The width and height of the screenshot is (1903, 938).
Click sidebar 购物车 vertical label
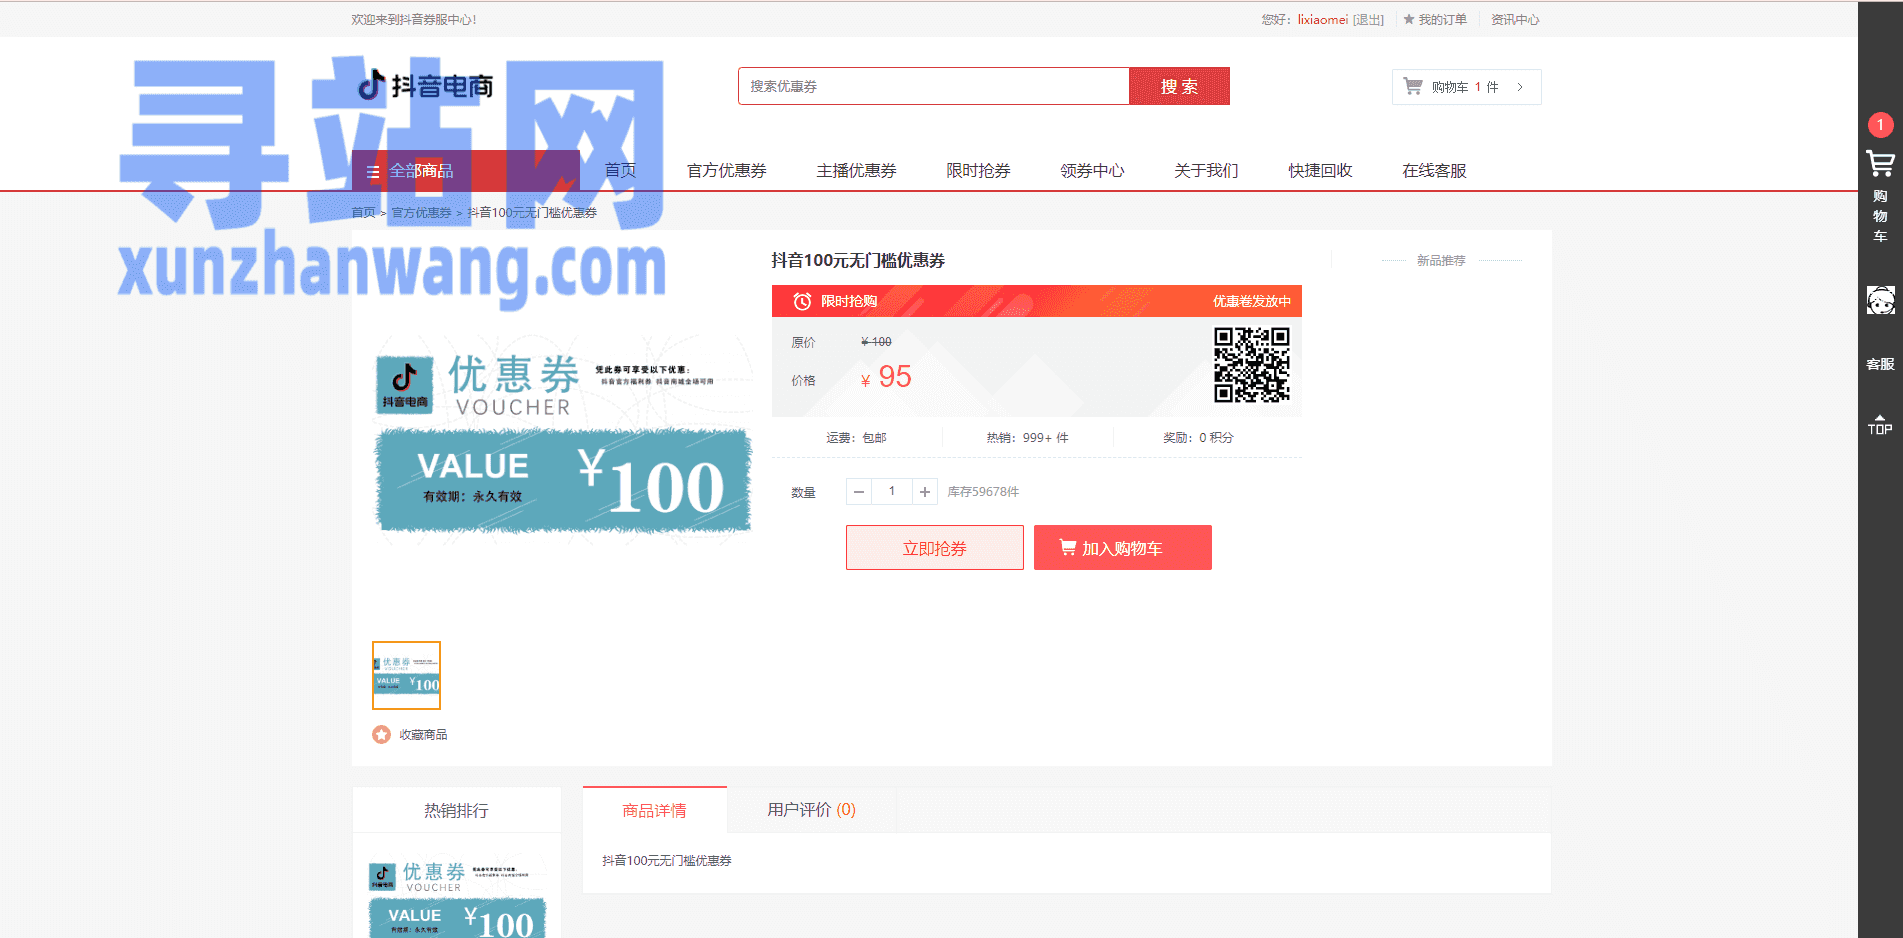(1880, 216)
